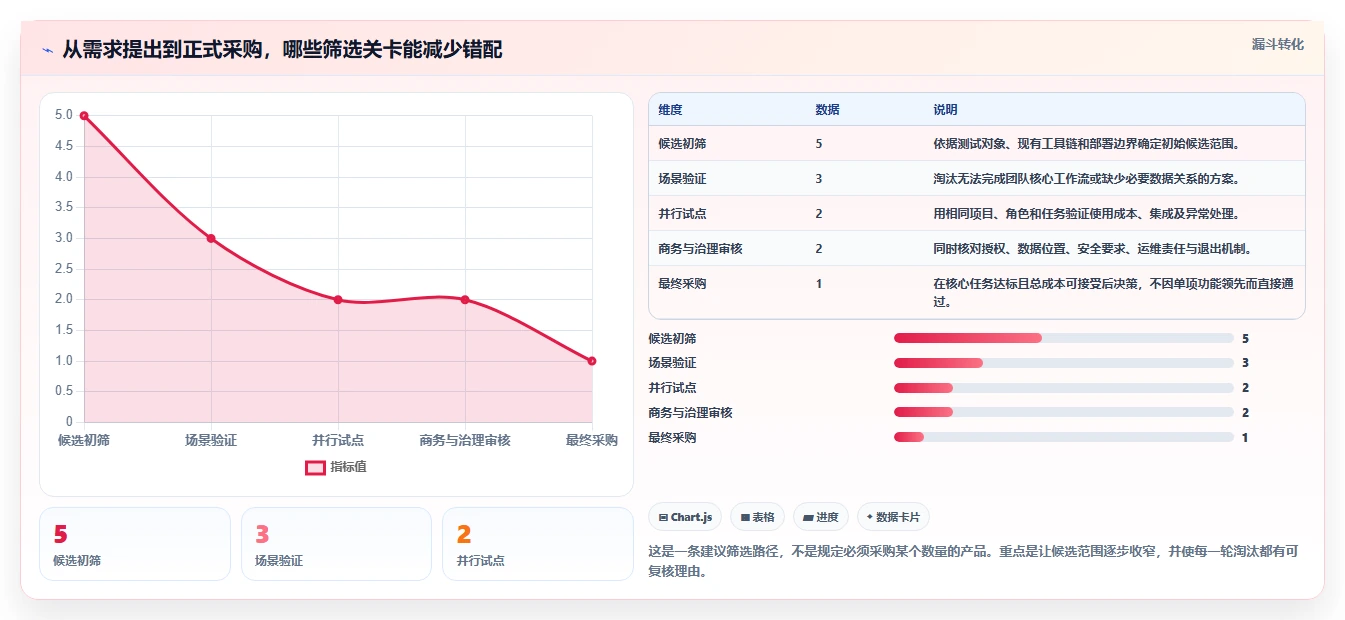The image size is (1345, 620).
Task: Select the 场景验证 data point on chart
Action: tap(211, 238)
